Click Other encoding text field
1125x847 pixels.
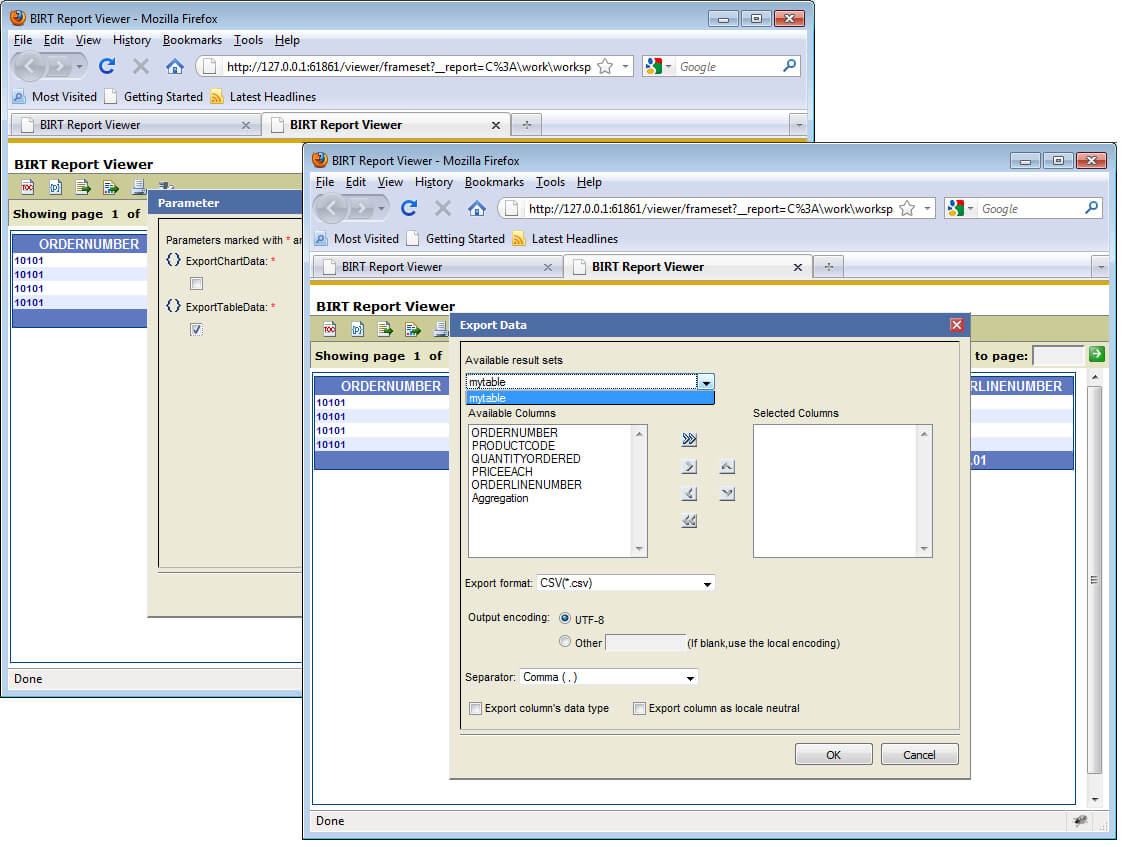pos(645,643)
